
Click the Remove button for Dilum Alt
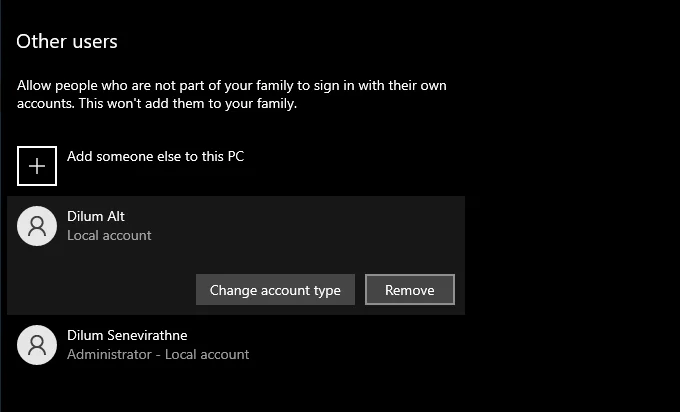[x=410, y=289]
